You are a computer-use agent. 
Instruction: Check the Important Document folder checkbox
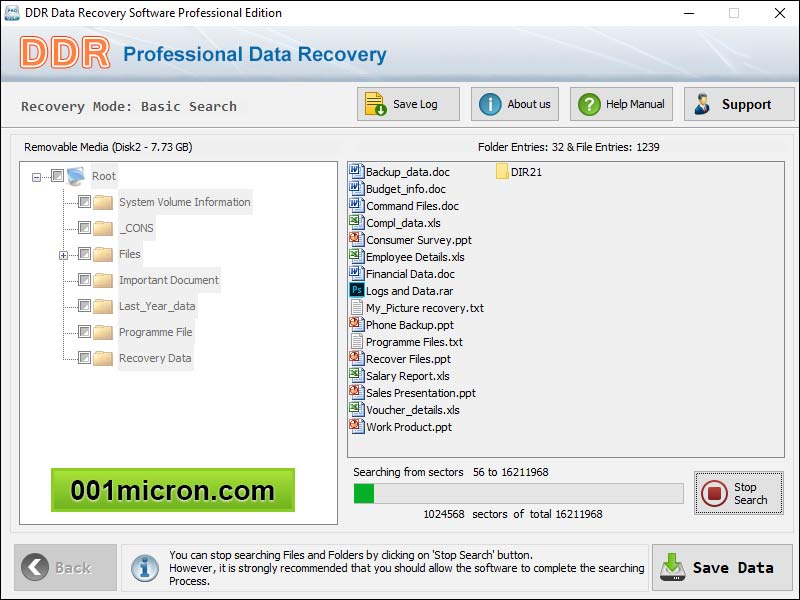click(x=84, y=280)
